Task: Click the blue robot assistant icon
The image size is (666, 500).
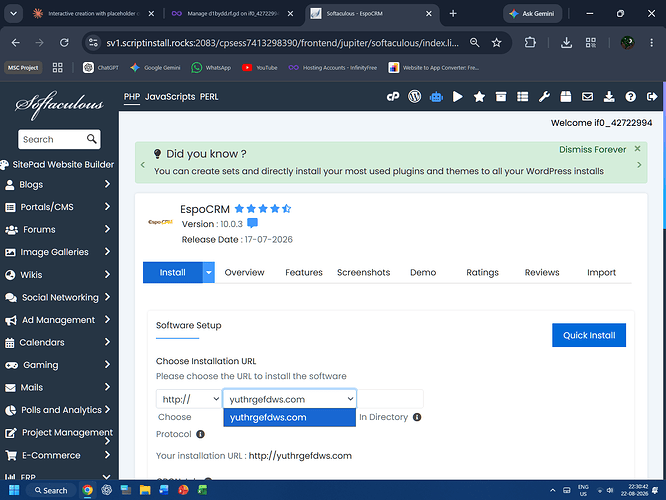Action: [436, 97]
